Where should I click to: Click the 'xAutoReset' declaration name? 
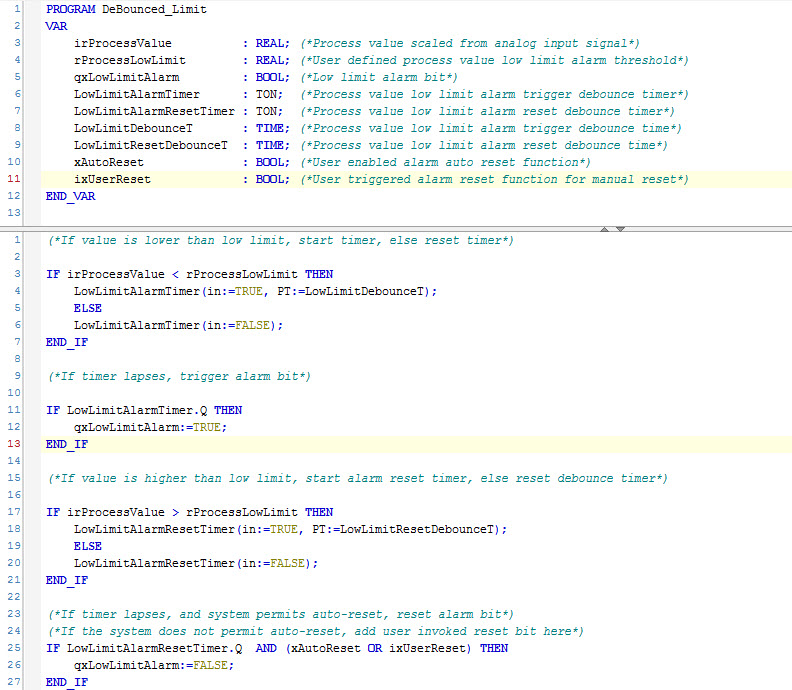coord(109,162)
